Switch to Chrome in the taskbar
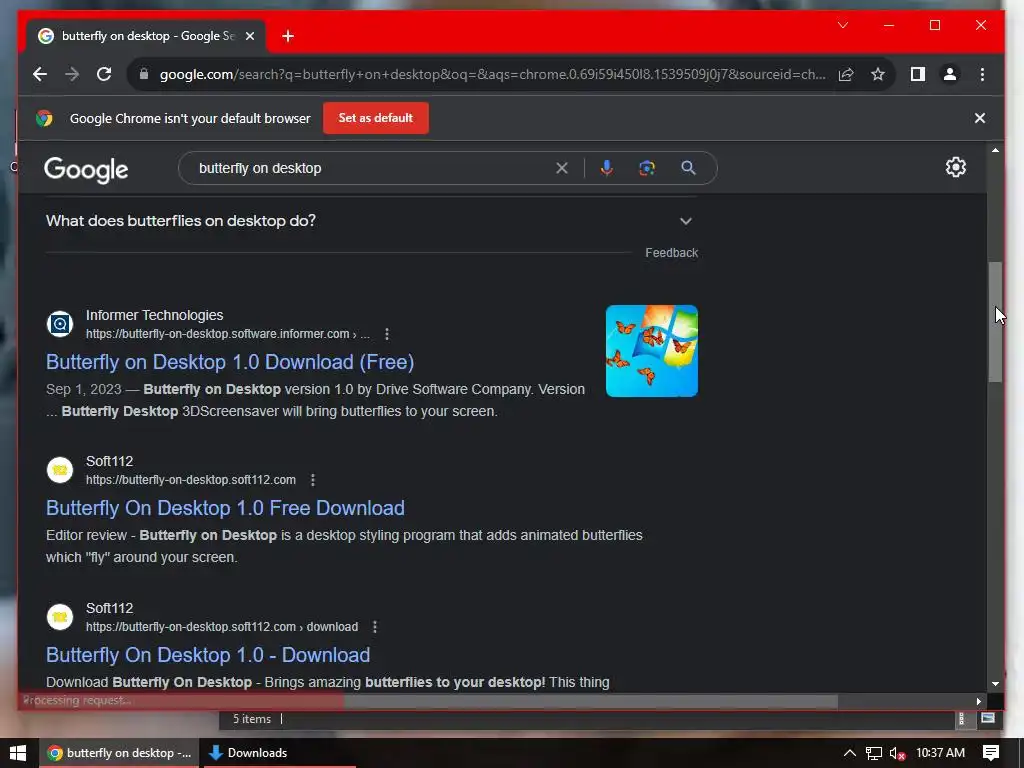The width and height of the screenshot is (1024, 768). tap(121, 753)
